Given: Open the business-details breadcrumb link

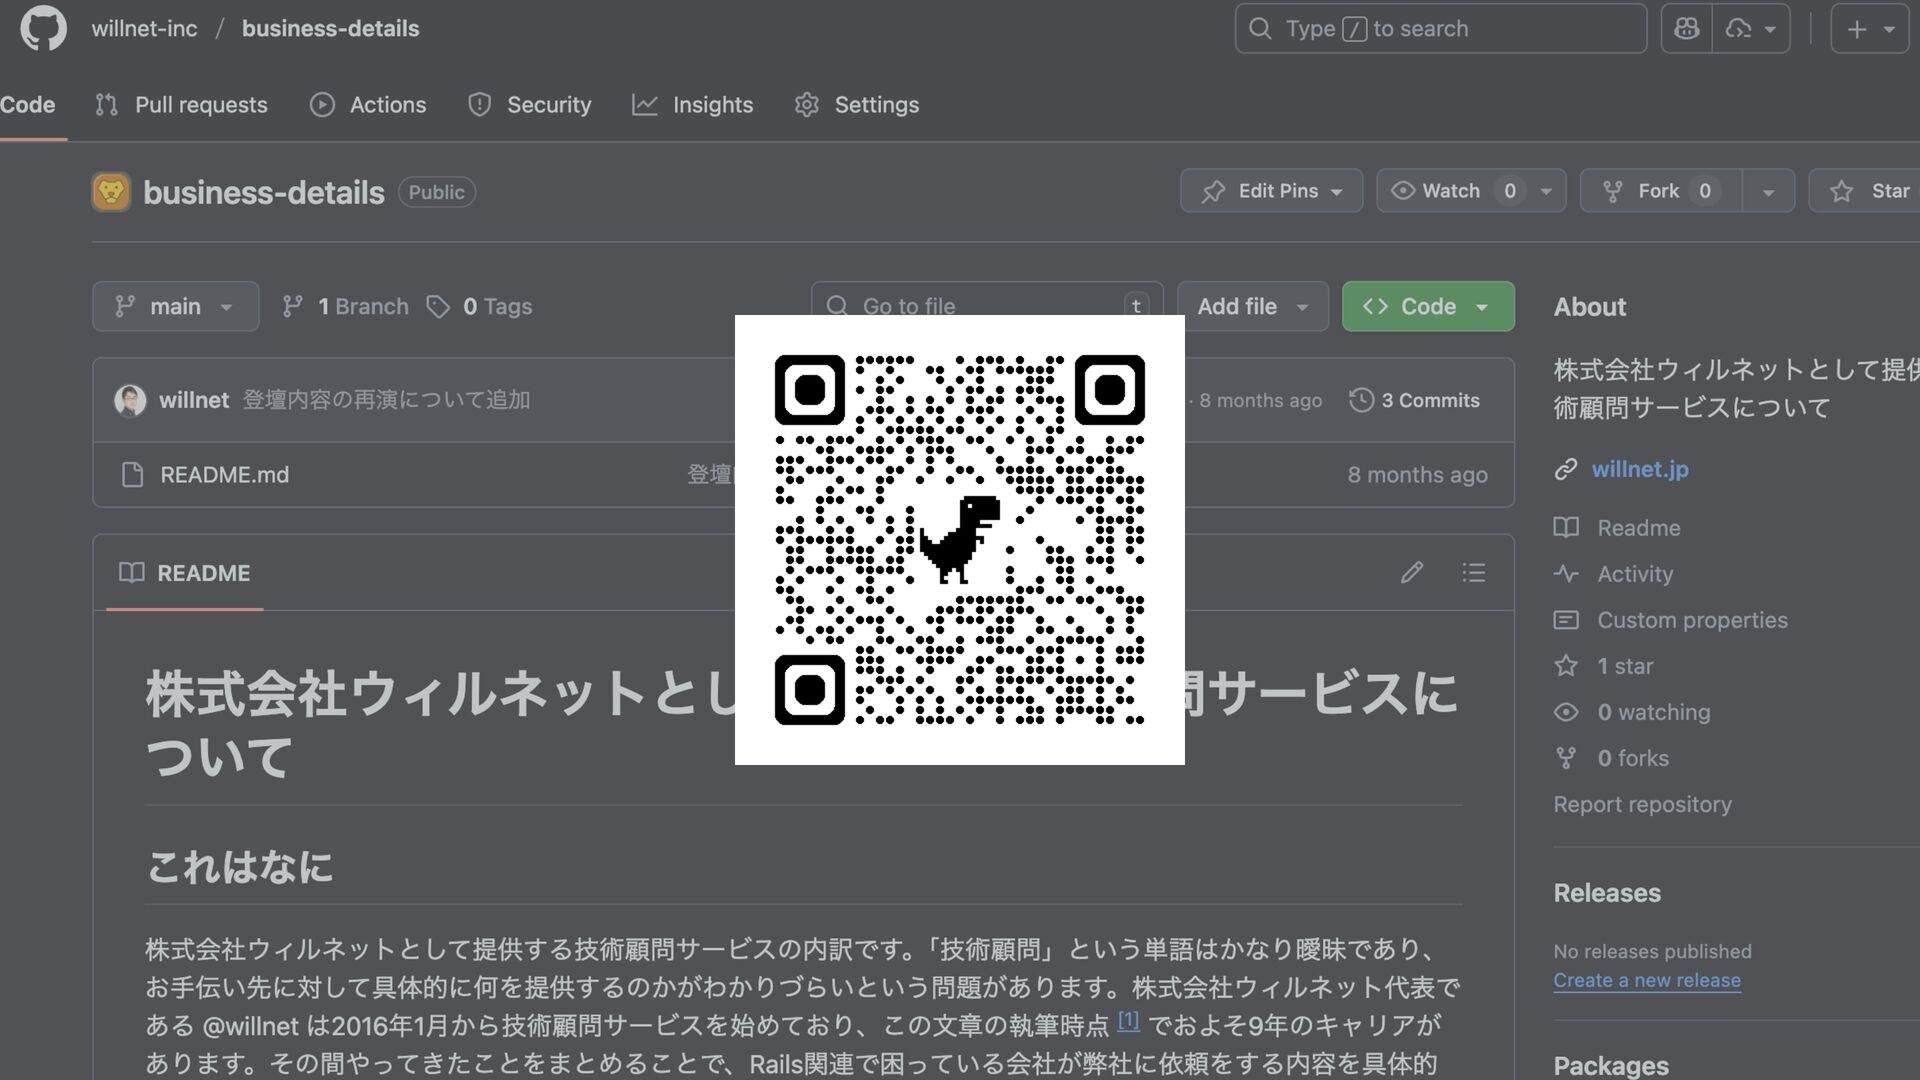Looking at the screenshot, I should pos(330,29).
